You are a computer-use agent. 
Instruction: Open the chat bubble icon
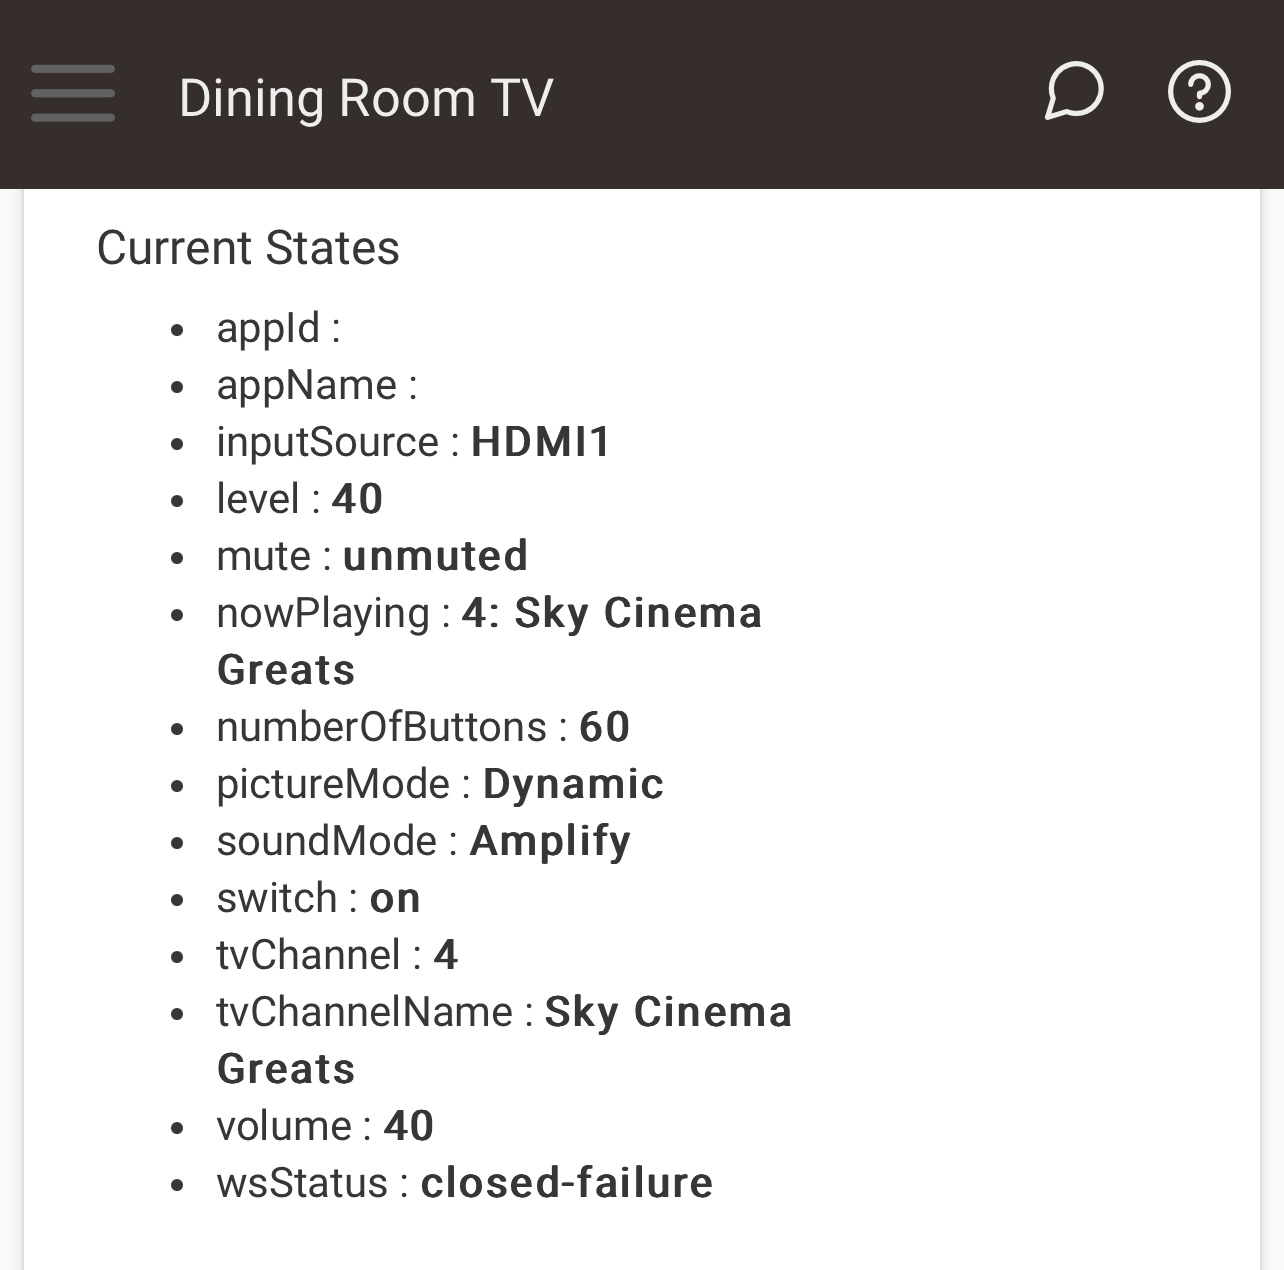[1074, 91]
